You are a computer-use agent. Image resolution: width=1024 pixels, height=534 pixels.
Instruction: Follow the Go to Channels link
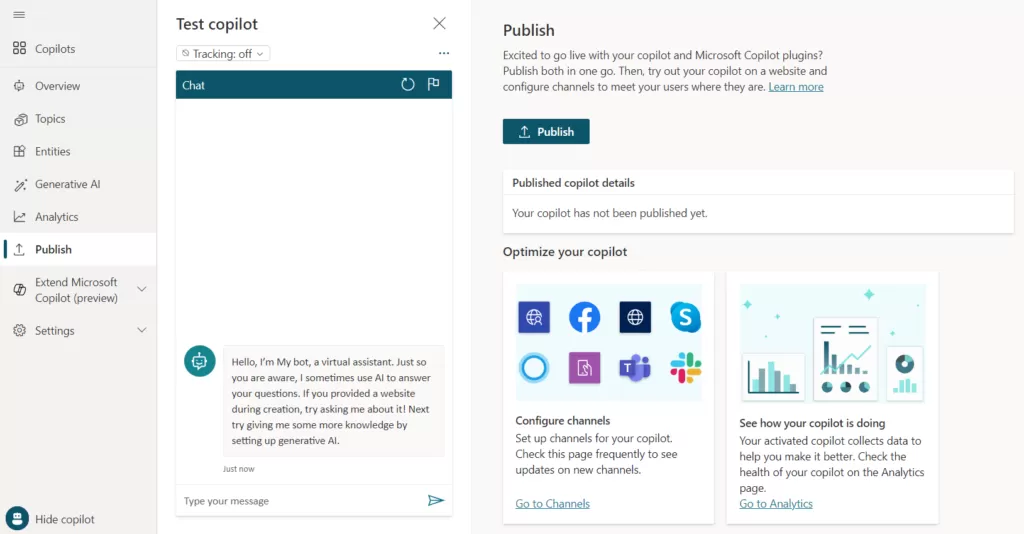552,504
